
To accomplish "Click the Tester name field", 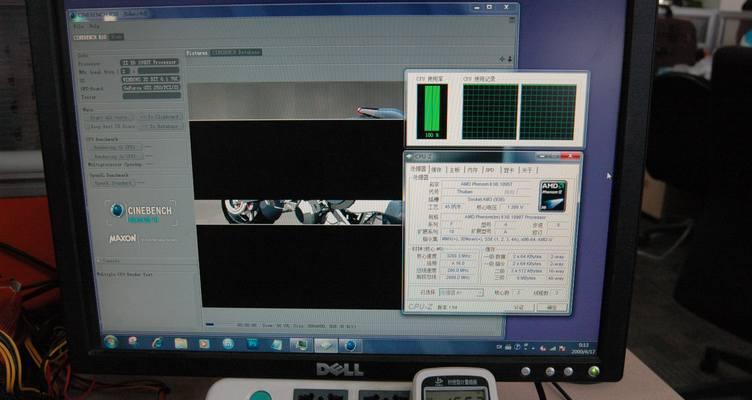I will point(152,96).
